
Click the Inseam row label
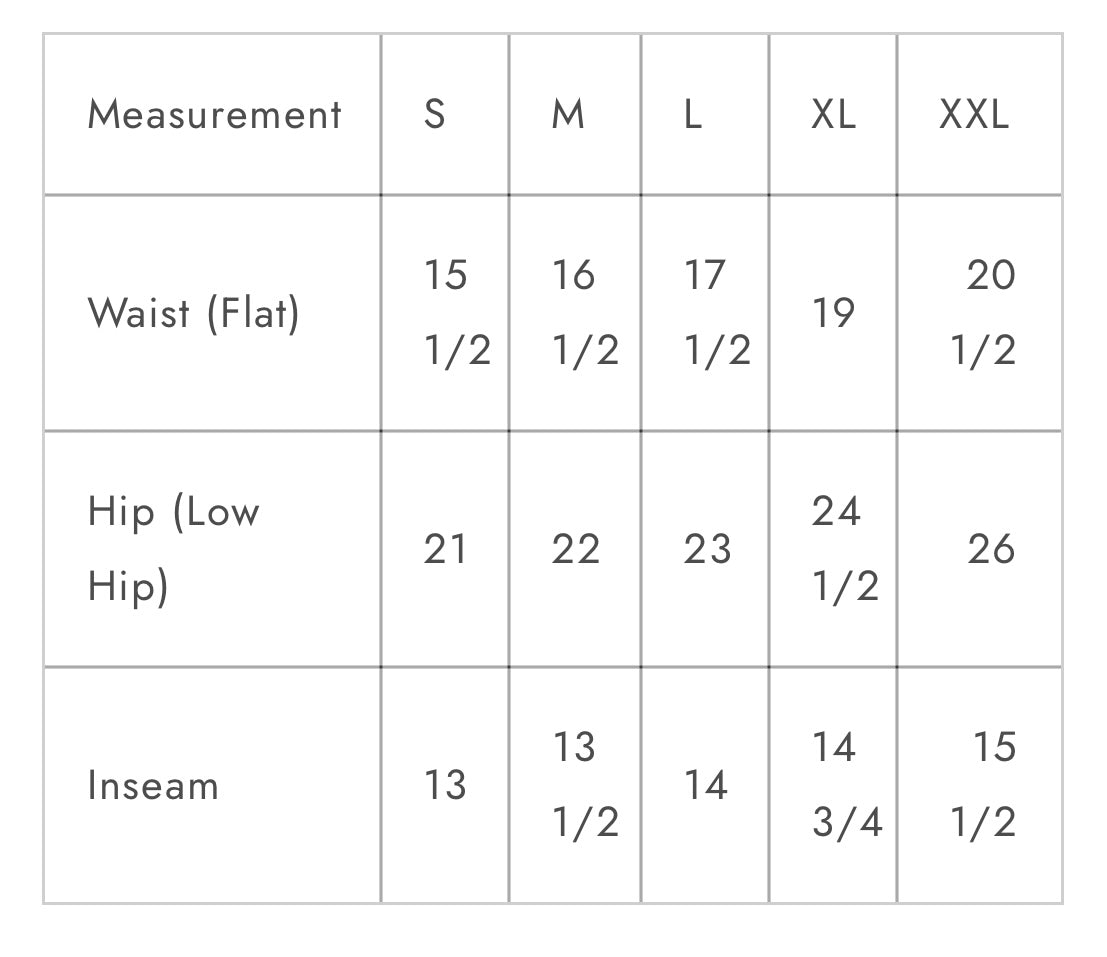[x=153, y=786]
